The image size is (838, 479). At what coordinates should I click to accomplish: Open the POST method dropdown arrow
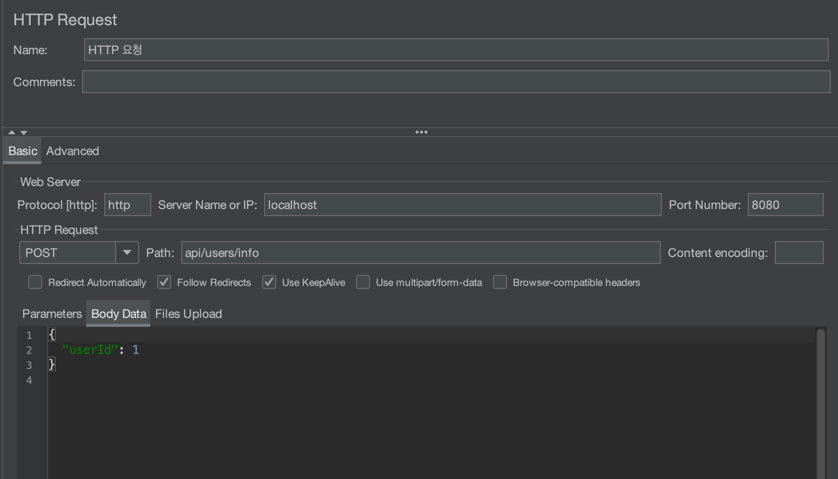127,253
